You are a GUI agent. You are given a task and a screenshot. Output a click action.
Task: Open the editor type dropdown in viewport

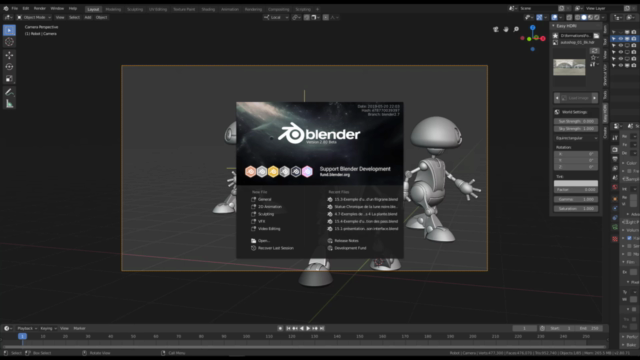pos(8,18)
